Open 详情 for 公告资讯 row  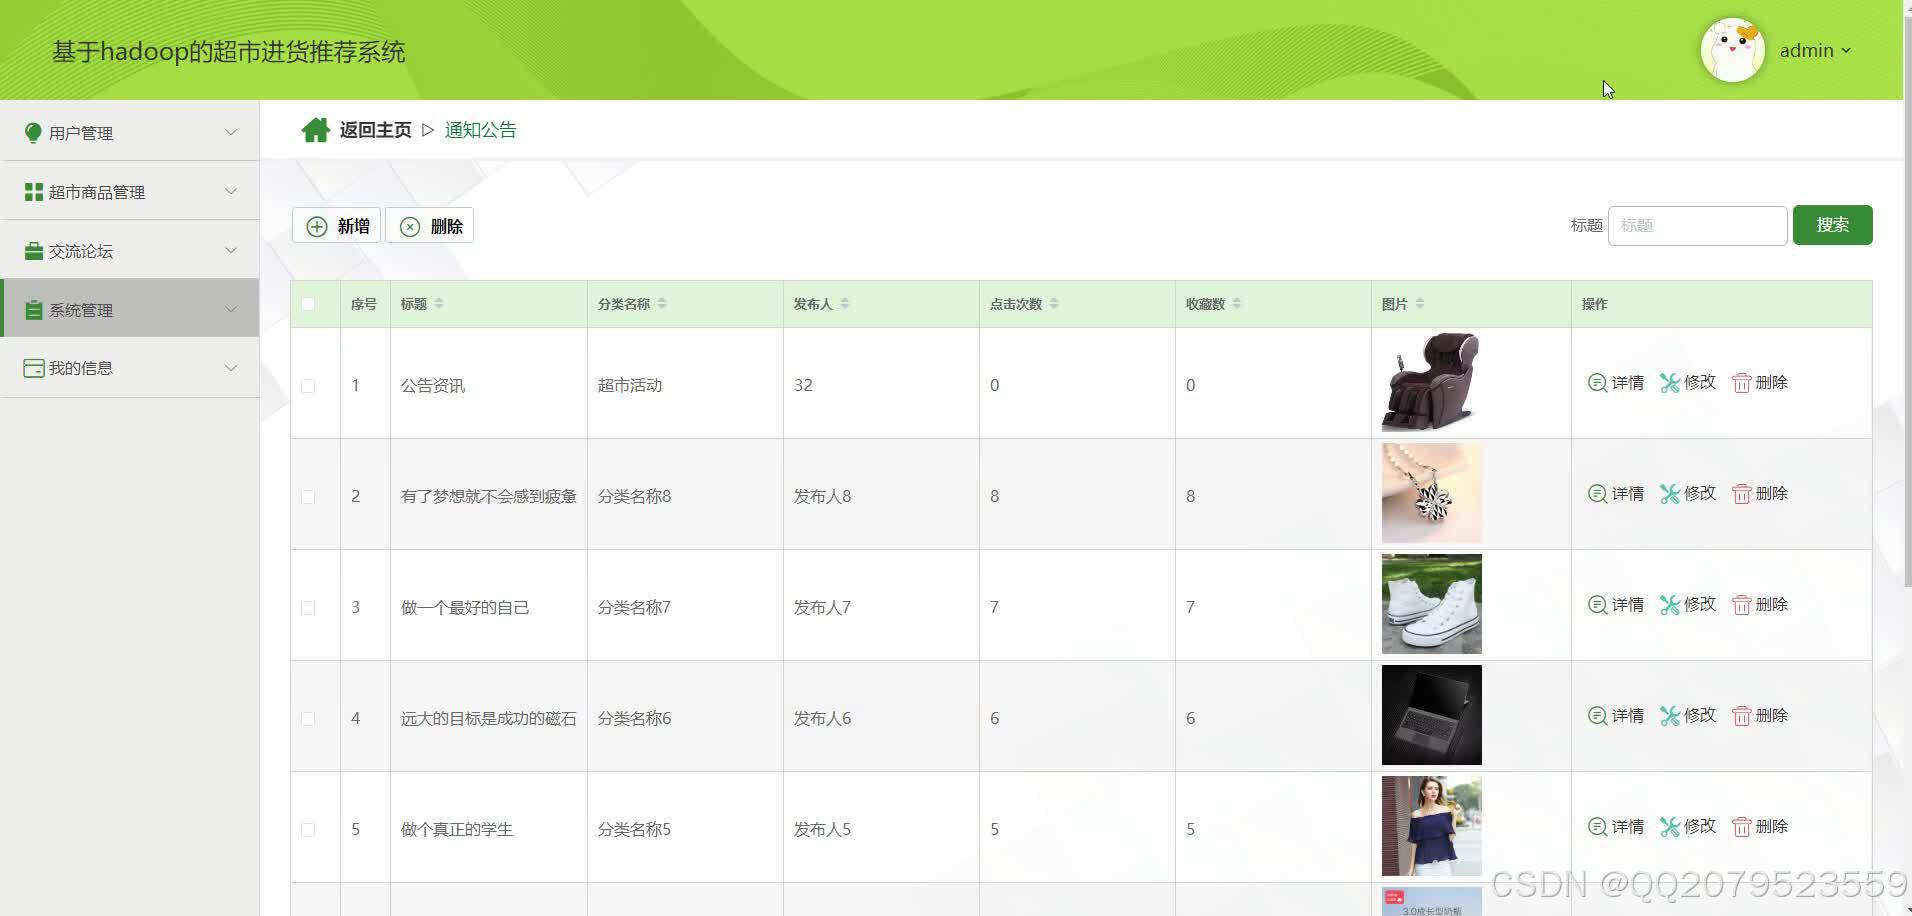pos(1616,383)
